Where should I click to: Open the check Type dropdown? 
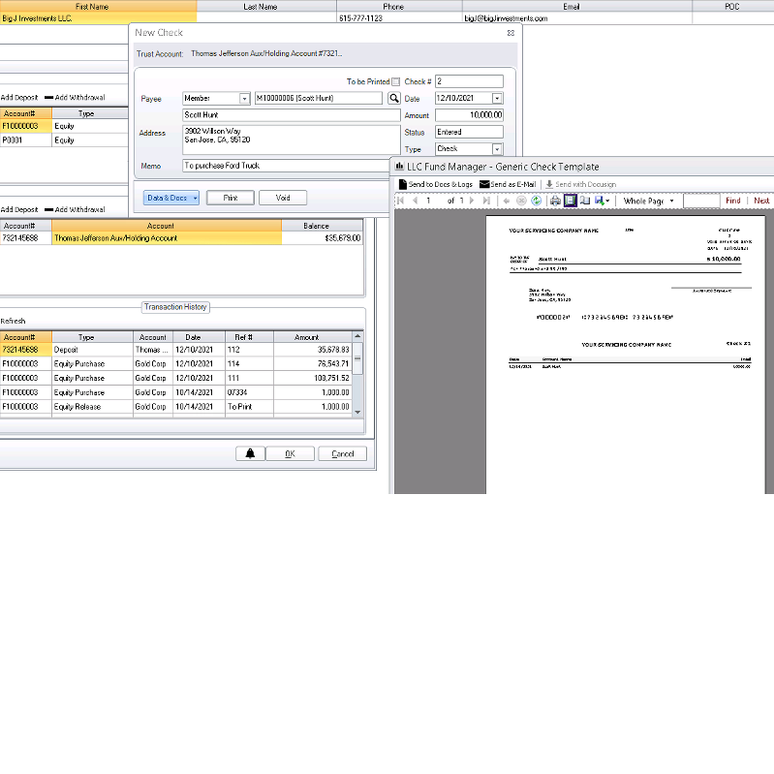[x=497, y=149]
